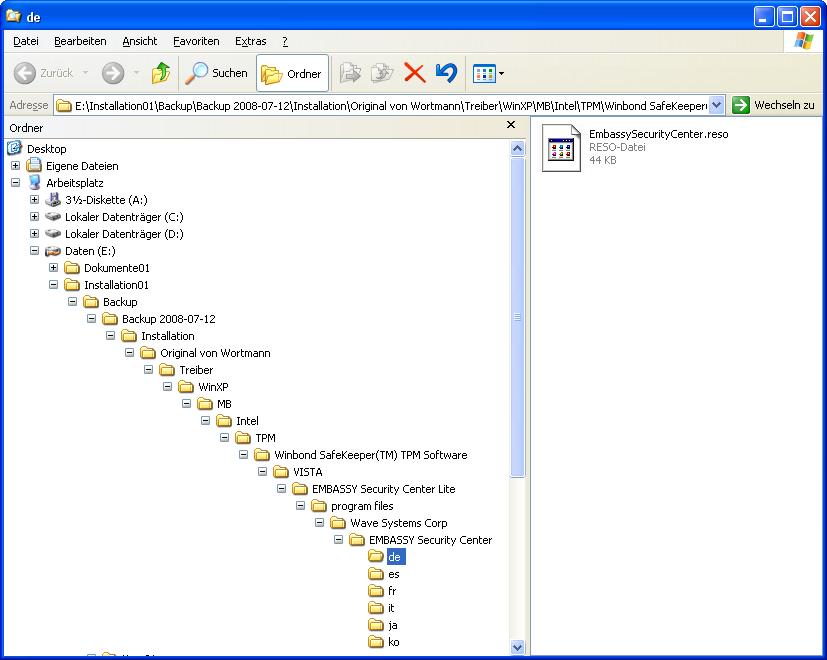Image resolution: width=827 pixels, height=660 pixels.
Task: Click the Forward arrow icon
Action: click(x=113, y=73)
